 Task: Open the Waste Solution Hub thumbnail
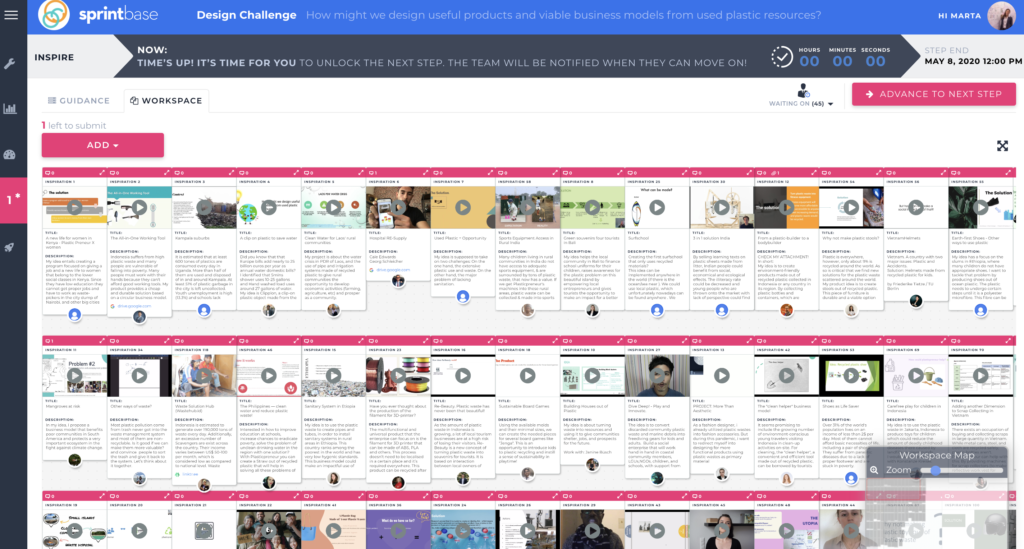tap(204, 375)
